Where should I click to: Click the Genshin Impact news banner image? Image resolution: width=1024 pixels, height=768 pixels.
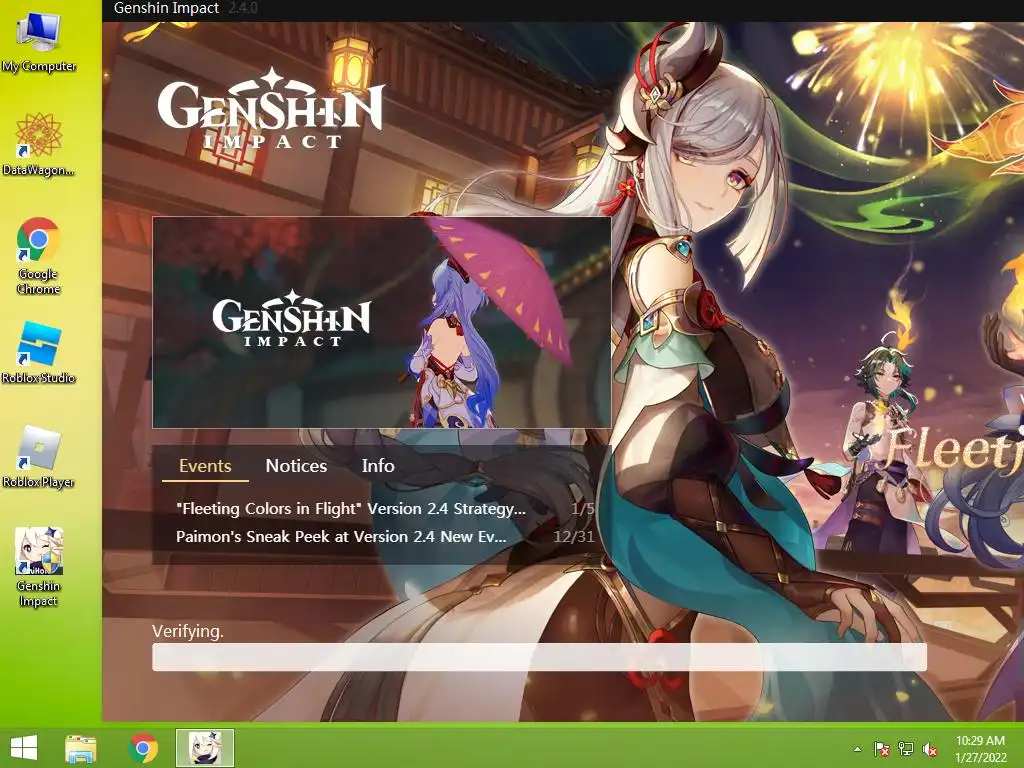click(382, 323)
